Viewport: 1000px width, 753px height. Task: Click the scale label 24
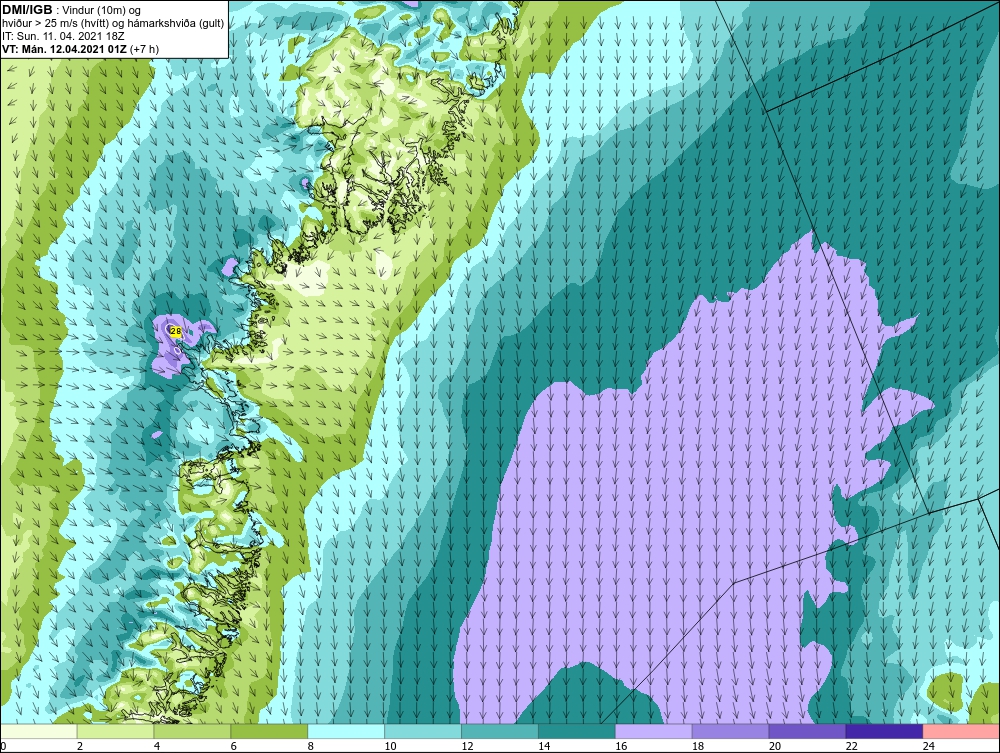(x=929, y=746)
